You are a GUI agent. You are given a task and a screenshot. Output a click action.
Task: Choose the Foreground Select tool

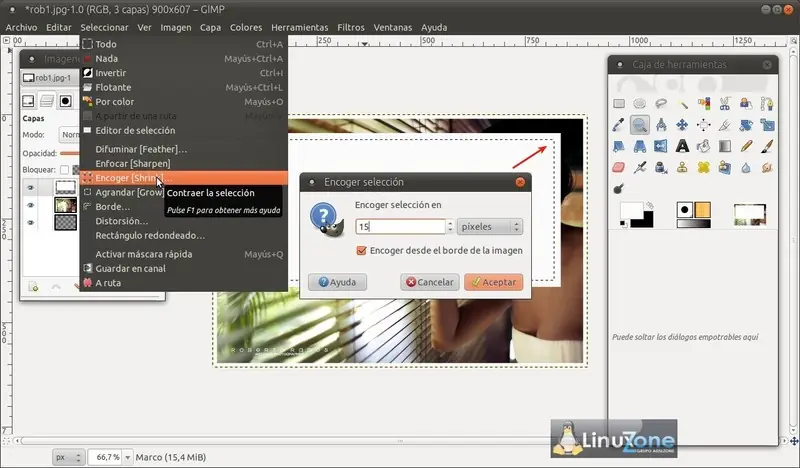pyautogui.click(x=746, y=104)
